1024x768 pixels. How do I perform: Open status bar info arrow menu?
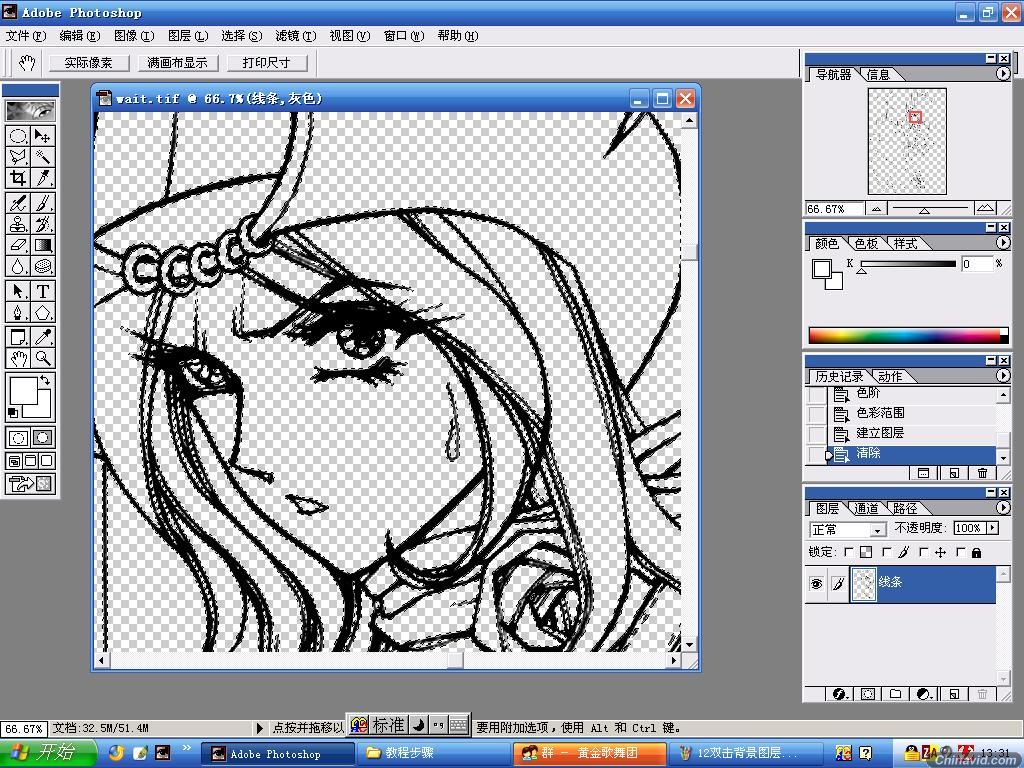tap(259, 728)
